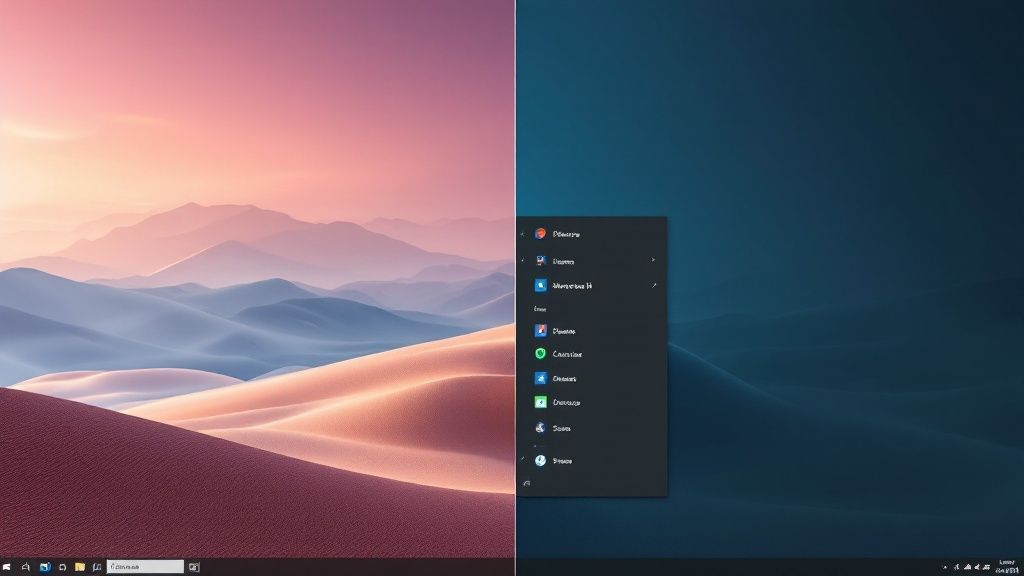
Task: Click the triangle-shaped system tray icon
Action: (968, 567)
